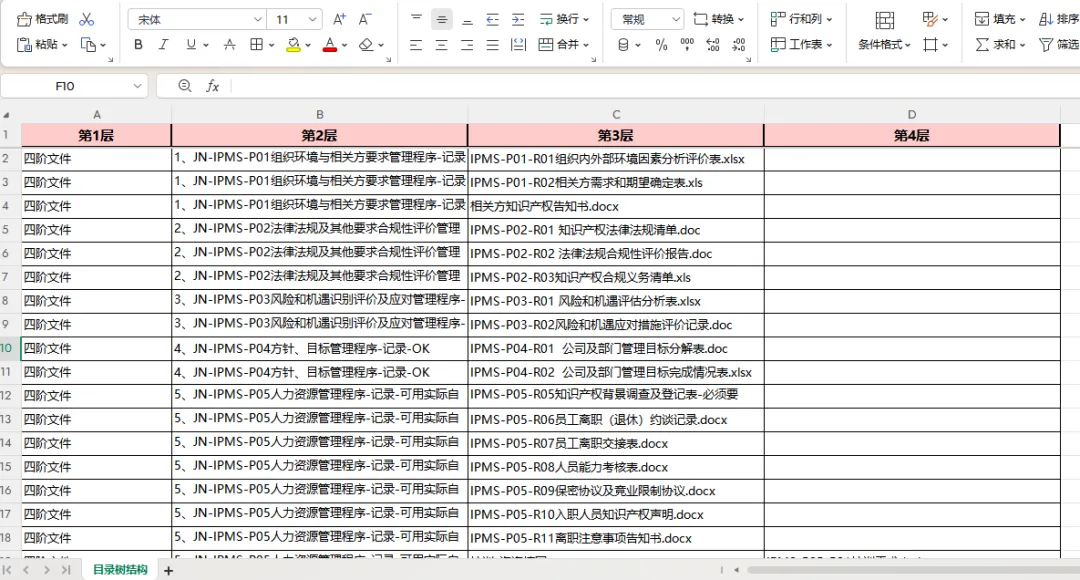Image resolution: width=1080 pixels, height=580 pixels.
Task: Select row 10 header
Action: point(6,348)
